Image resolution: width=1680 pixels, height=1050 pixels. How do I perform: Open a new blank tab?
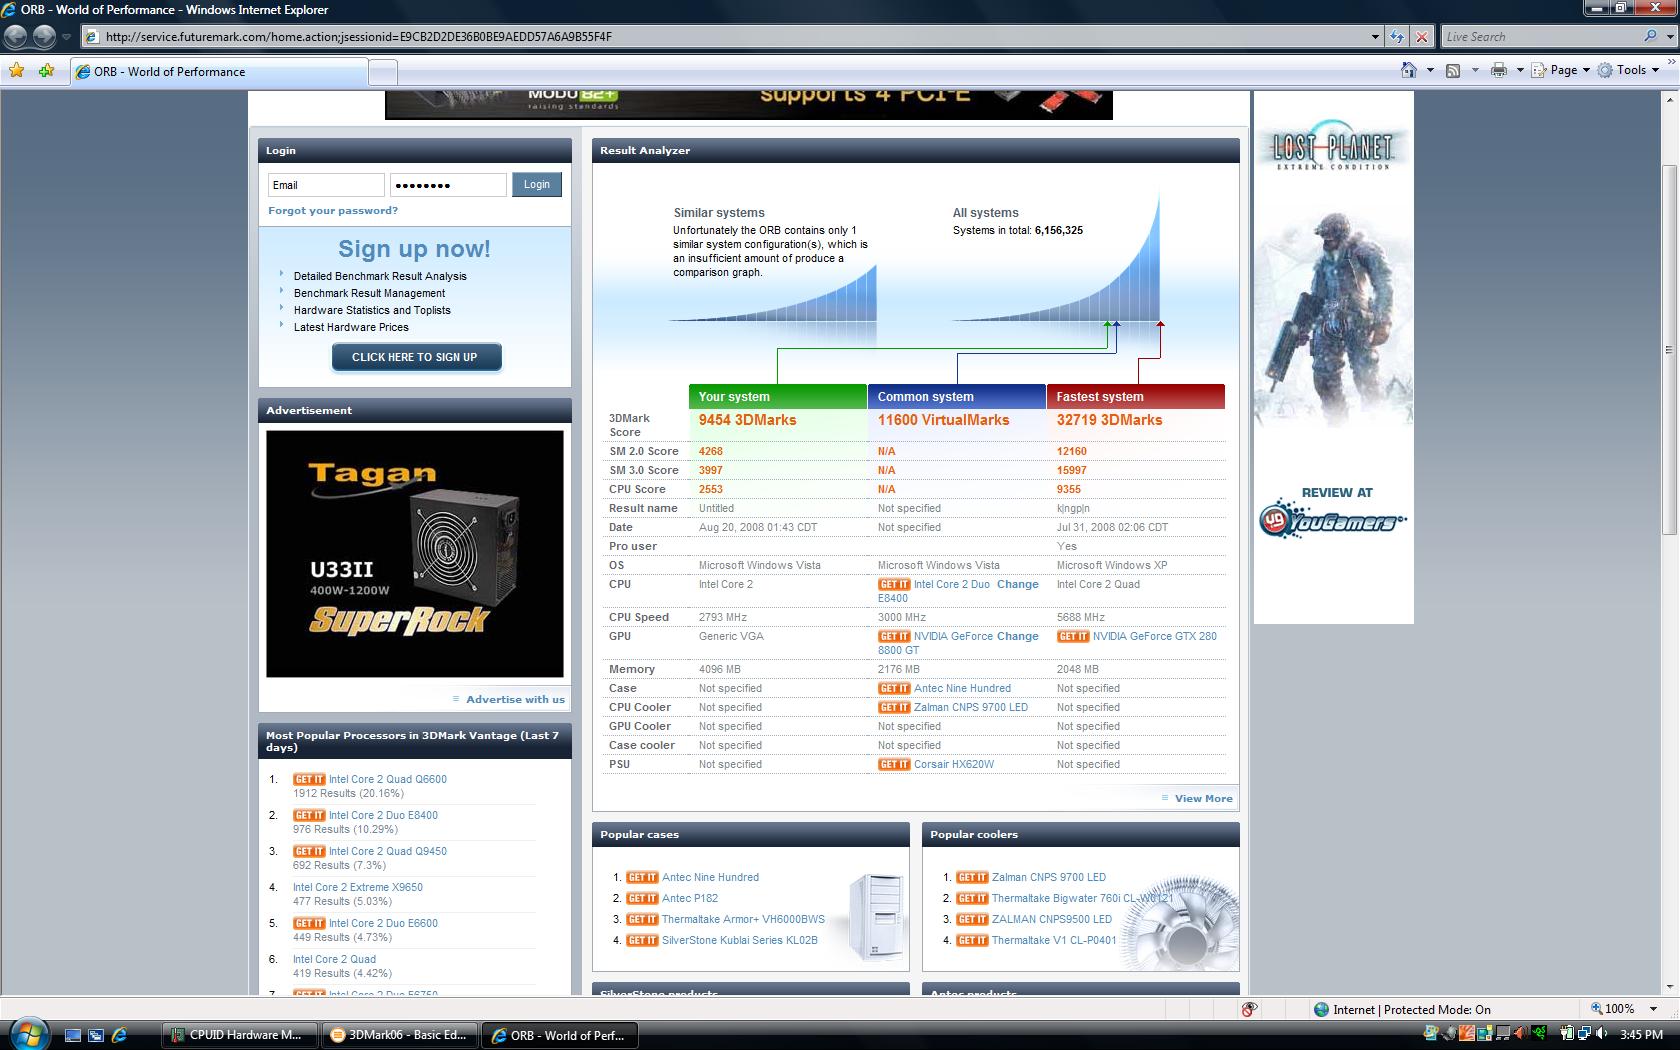point(383,72)
